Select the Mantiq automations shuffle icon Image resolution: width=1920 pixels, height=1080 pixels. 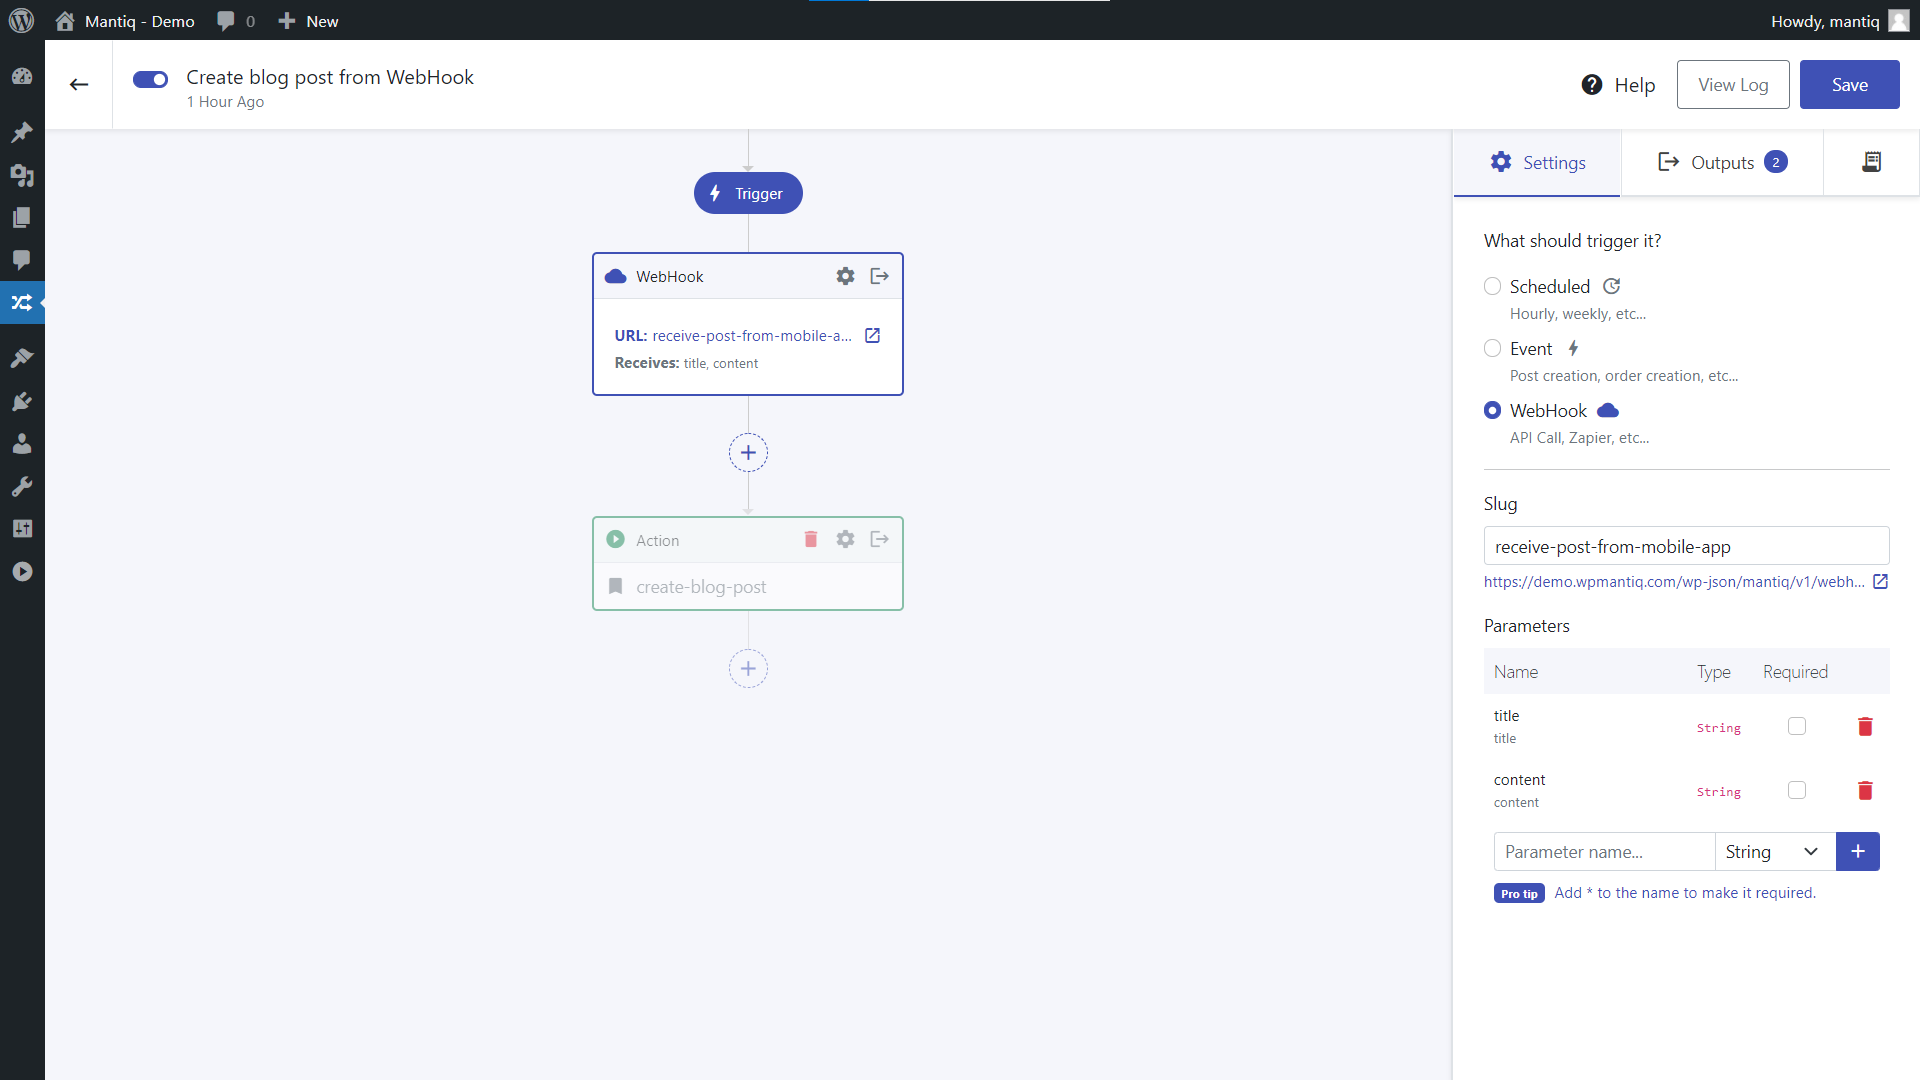(x=22, y=302)
